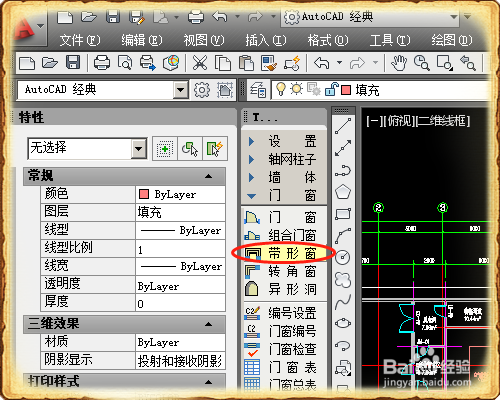This screenshot has width=500, height=400.
Task: Open title bar workspace dropdown arrow
Action: (454, 17)
